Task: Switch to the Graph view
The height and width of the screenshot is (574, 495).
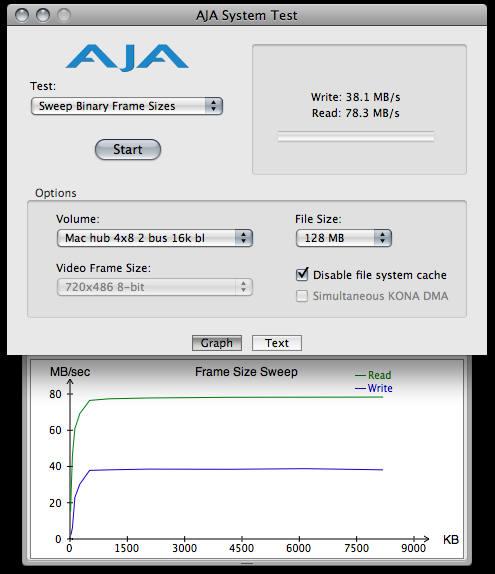Action: [217, 343]
